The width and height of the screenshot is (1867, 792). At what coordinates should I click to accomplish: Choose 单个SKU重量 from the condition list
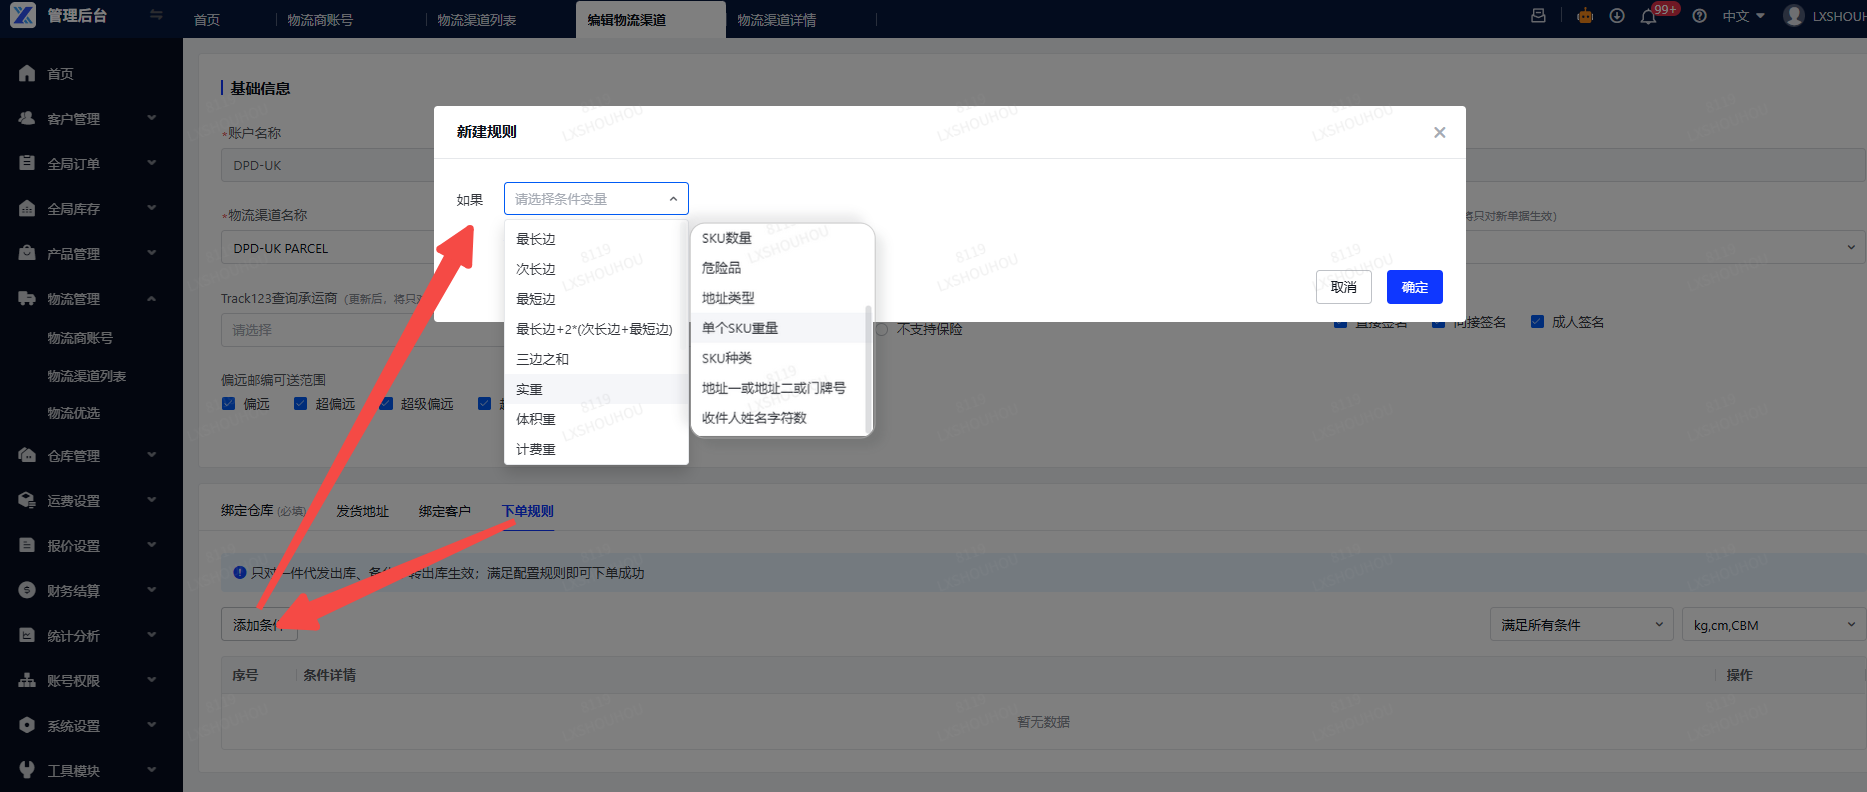[778, 328]
